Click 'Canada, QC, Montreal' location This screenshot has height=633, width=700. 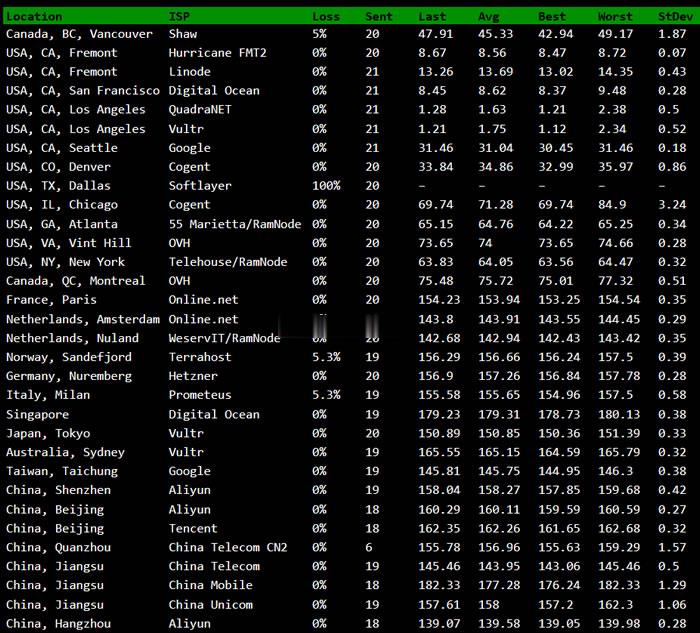coord(75,281)
